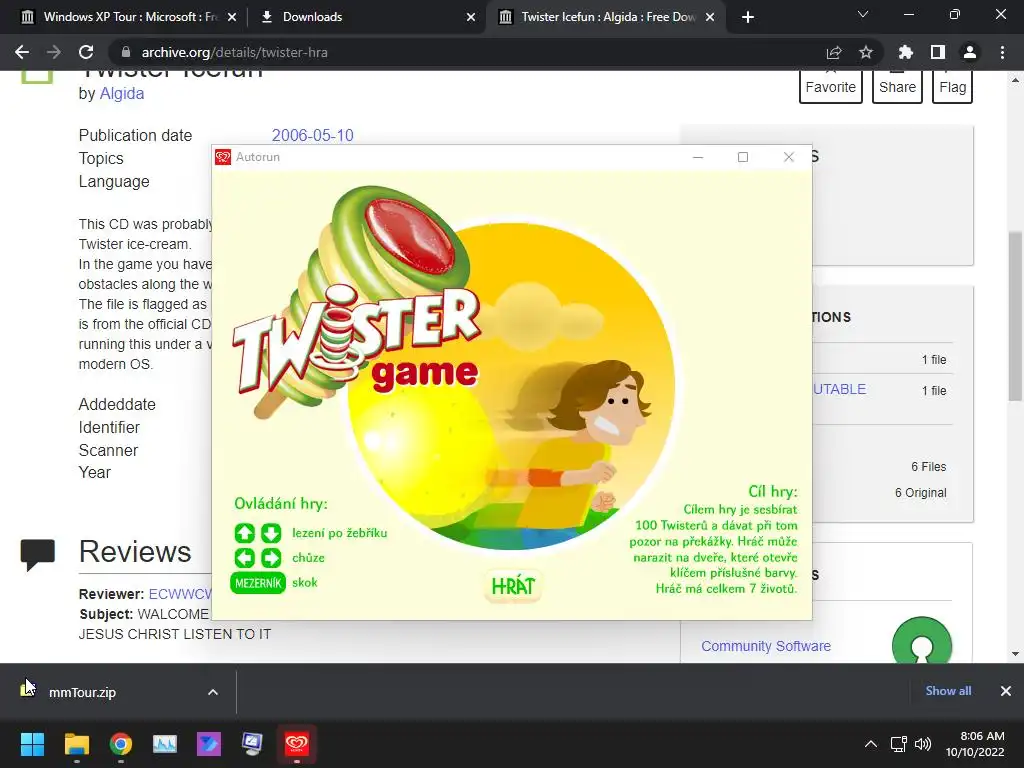Click the Reviews speech bubble icon

click(37, 554)
